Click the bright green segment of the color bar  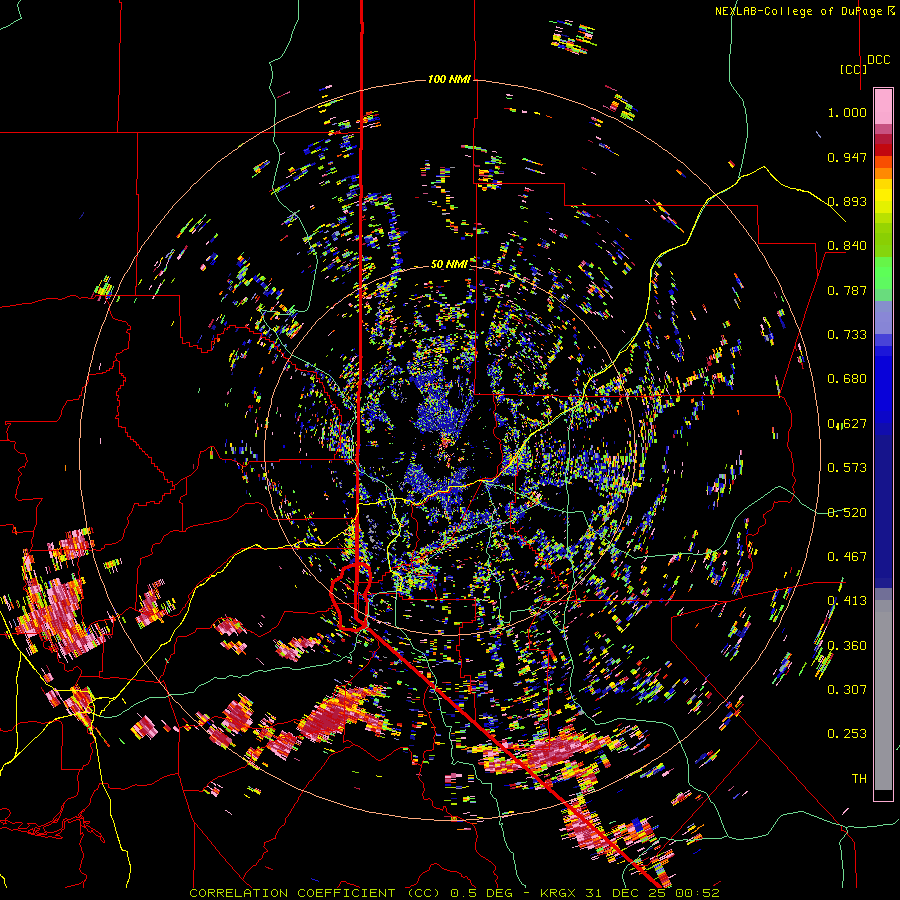pos(883,273)
